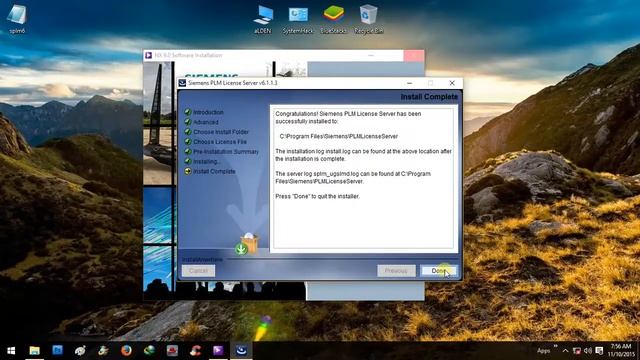Screen dimensions: 640x360
Task: Open the network status tray icon
Action: coord(577,351)
